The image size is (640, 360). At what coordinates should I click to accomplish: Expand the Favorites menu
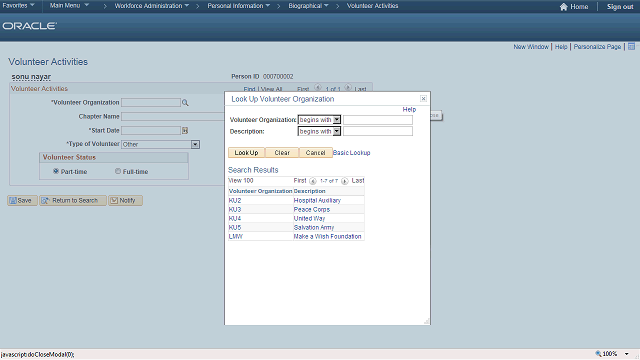pyautogui.click(x=18, y=6)
